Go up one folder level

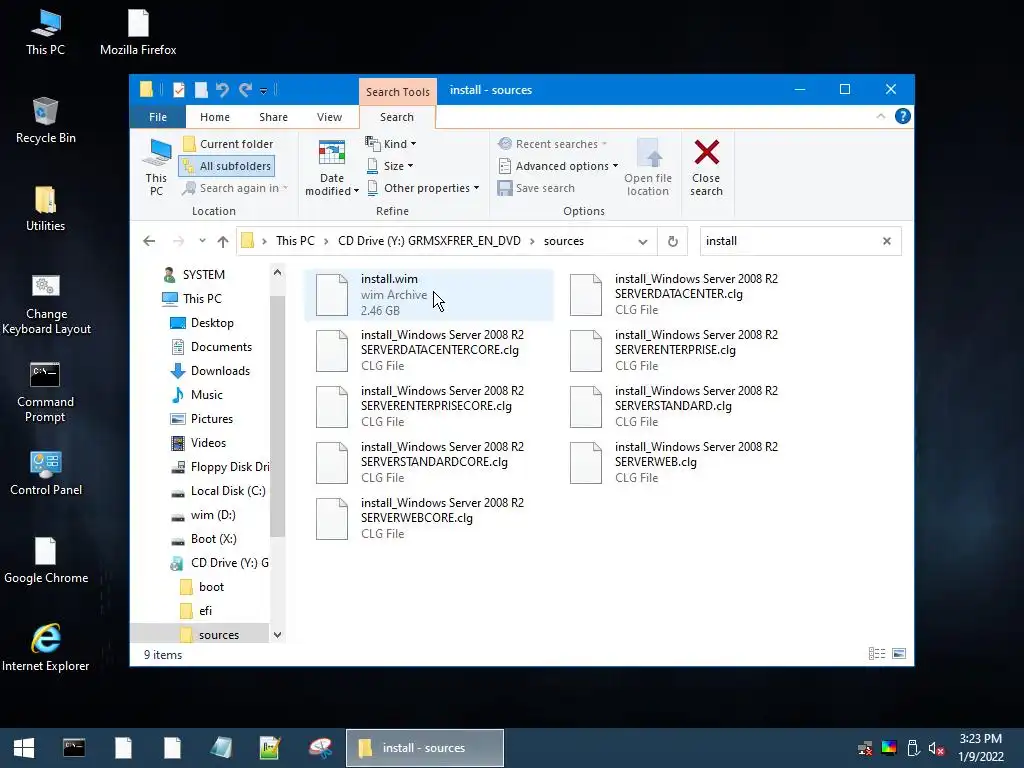tap(223, 241)
